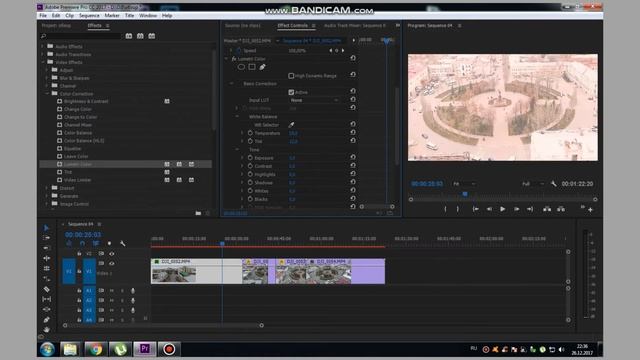Create new custom bin in Effects panel
The width and height of the screenshot is (640, 360).
pos(198,213)
